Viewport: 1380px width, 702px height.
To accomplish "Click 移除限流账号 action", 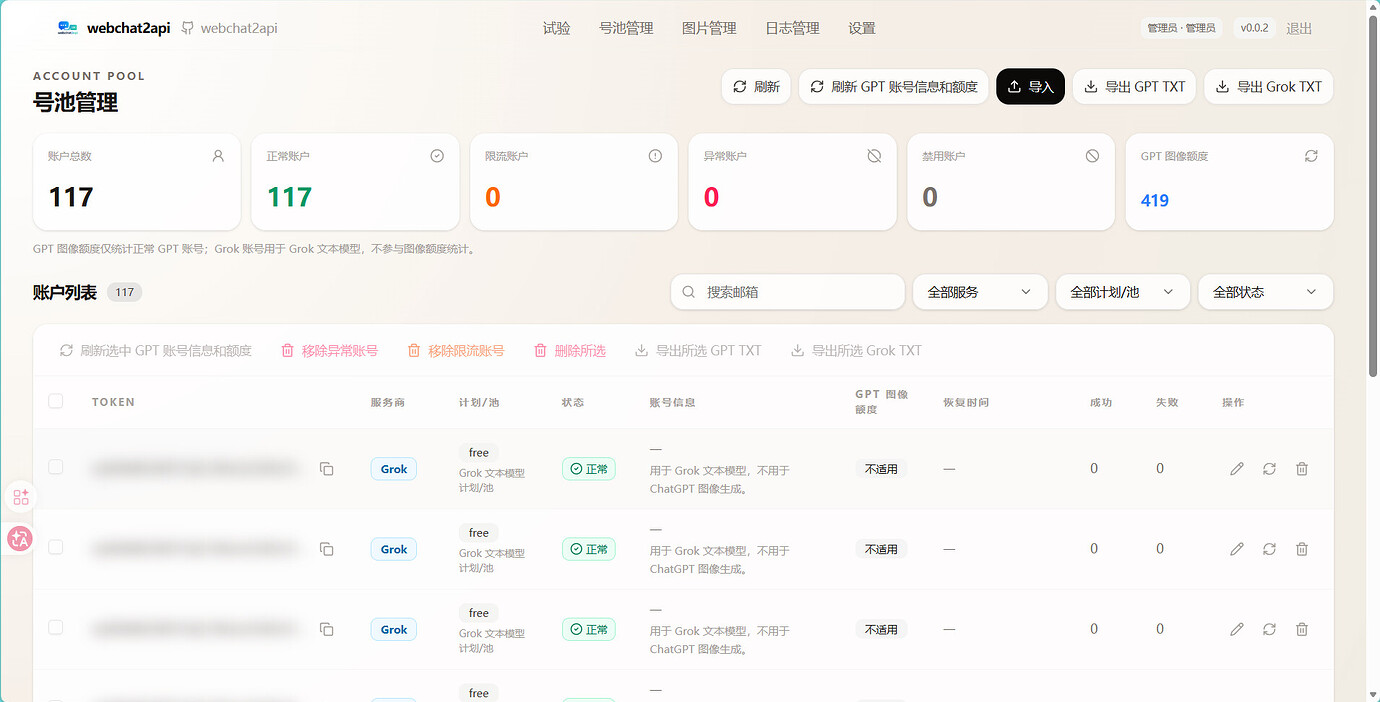I will [456, 351].
